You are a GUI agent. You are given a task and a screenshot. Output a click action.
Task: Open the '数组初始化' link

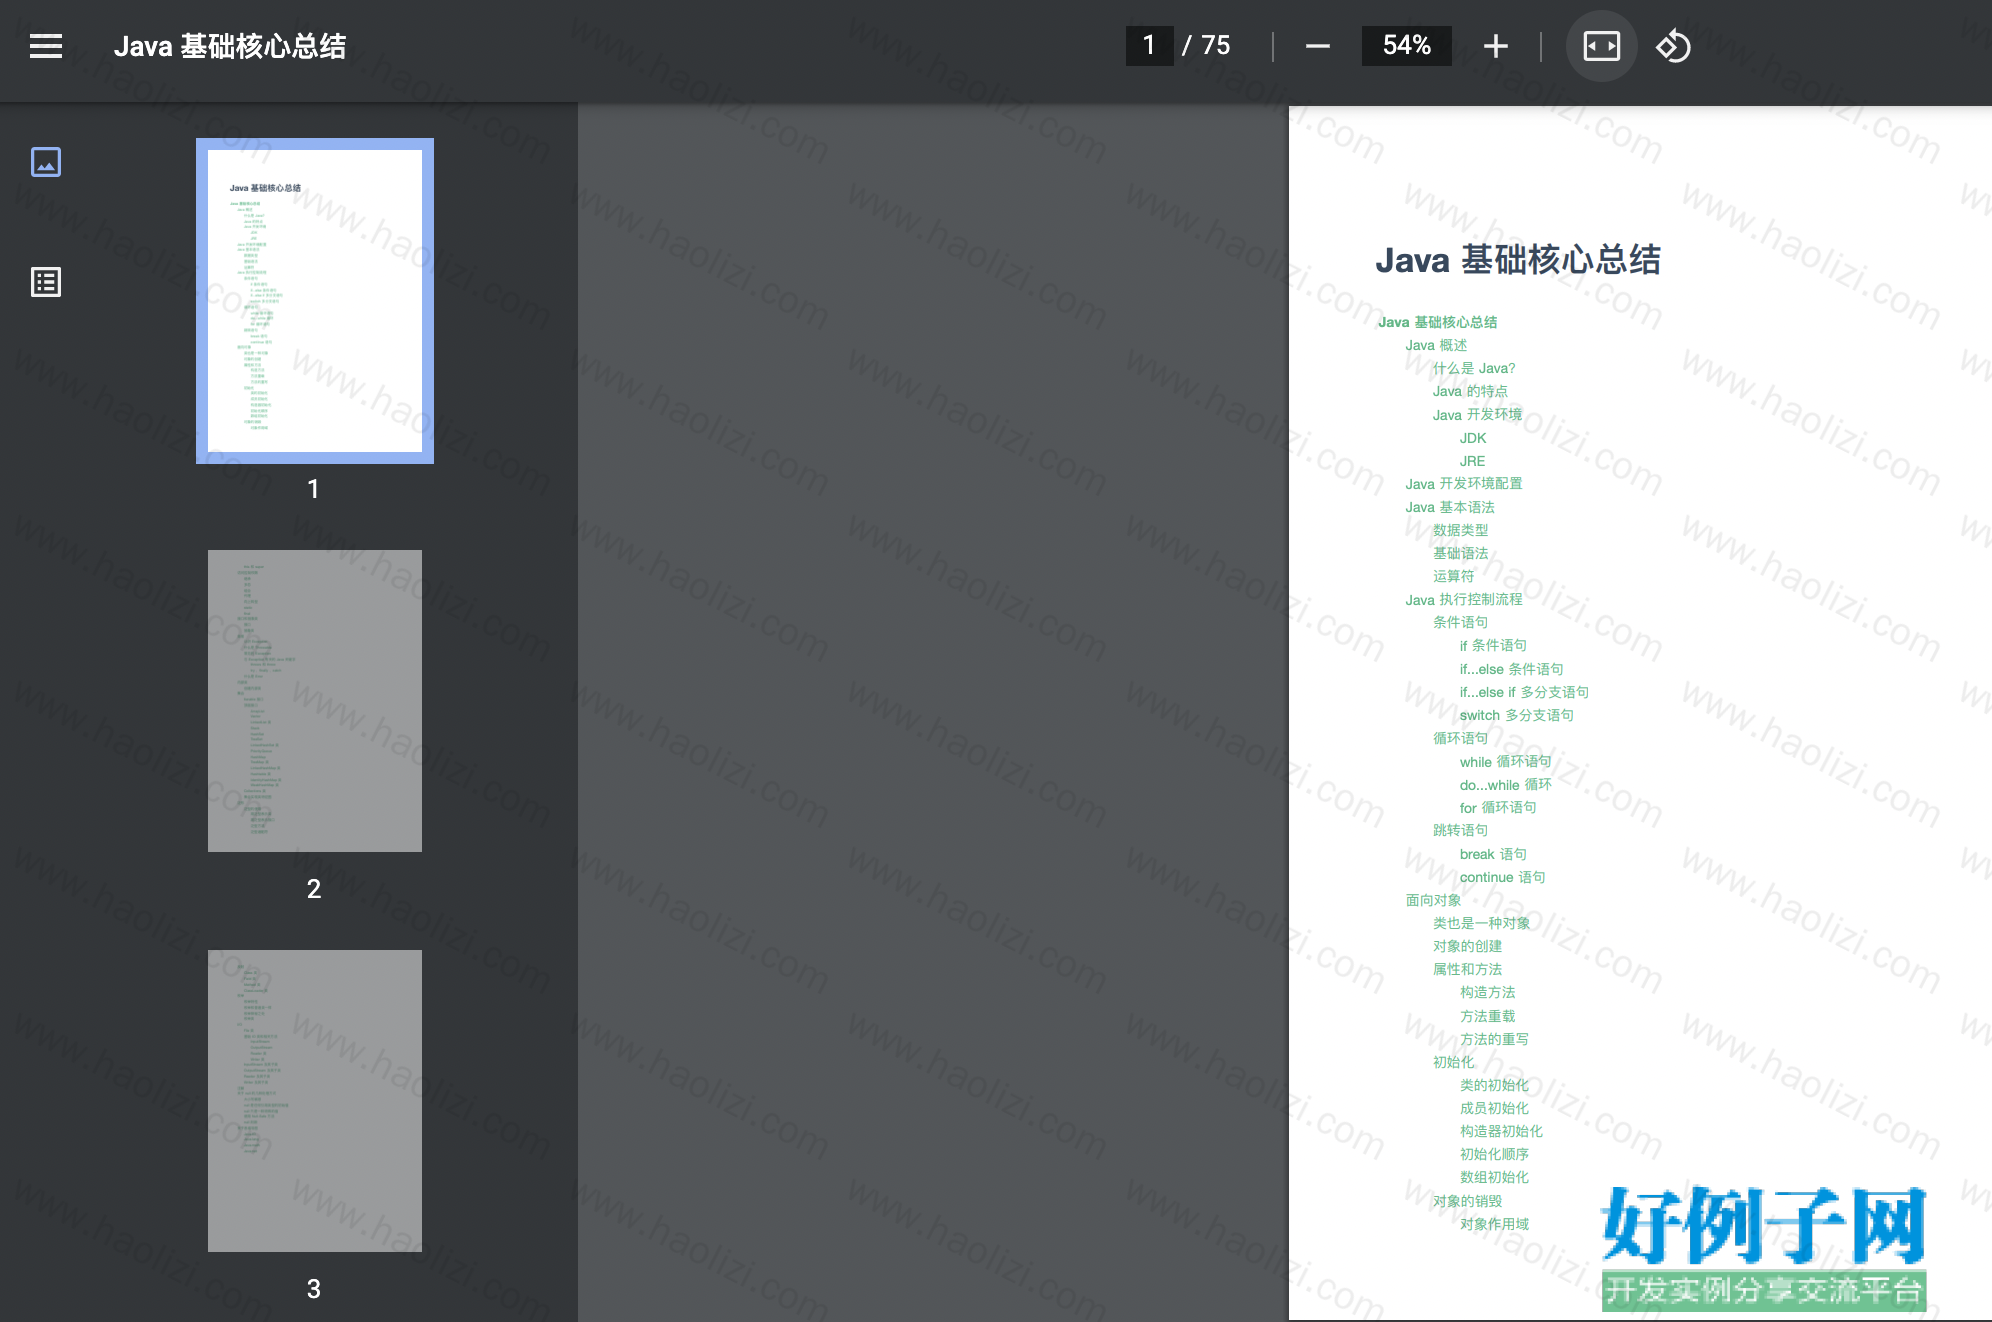1494,1177
